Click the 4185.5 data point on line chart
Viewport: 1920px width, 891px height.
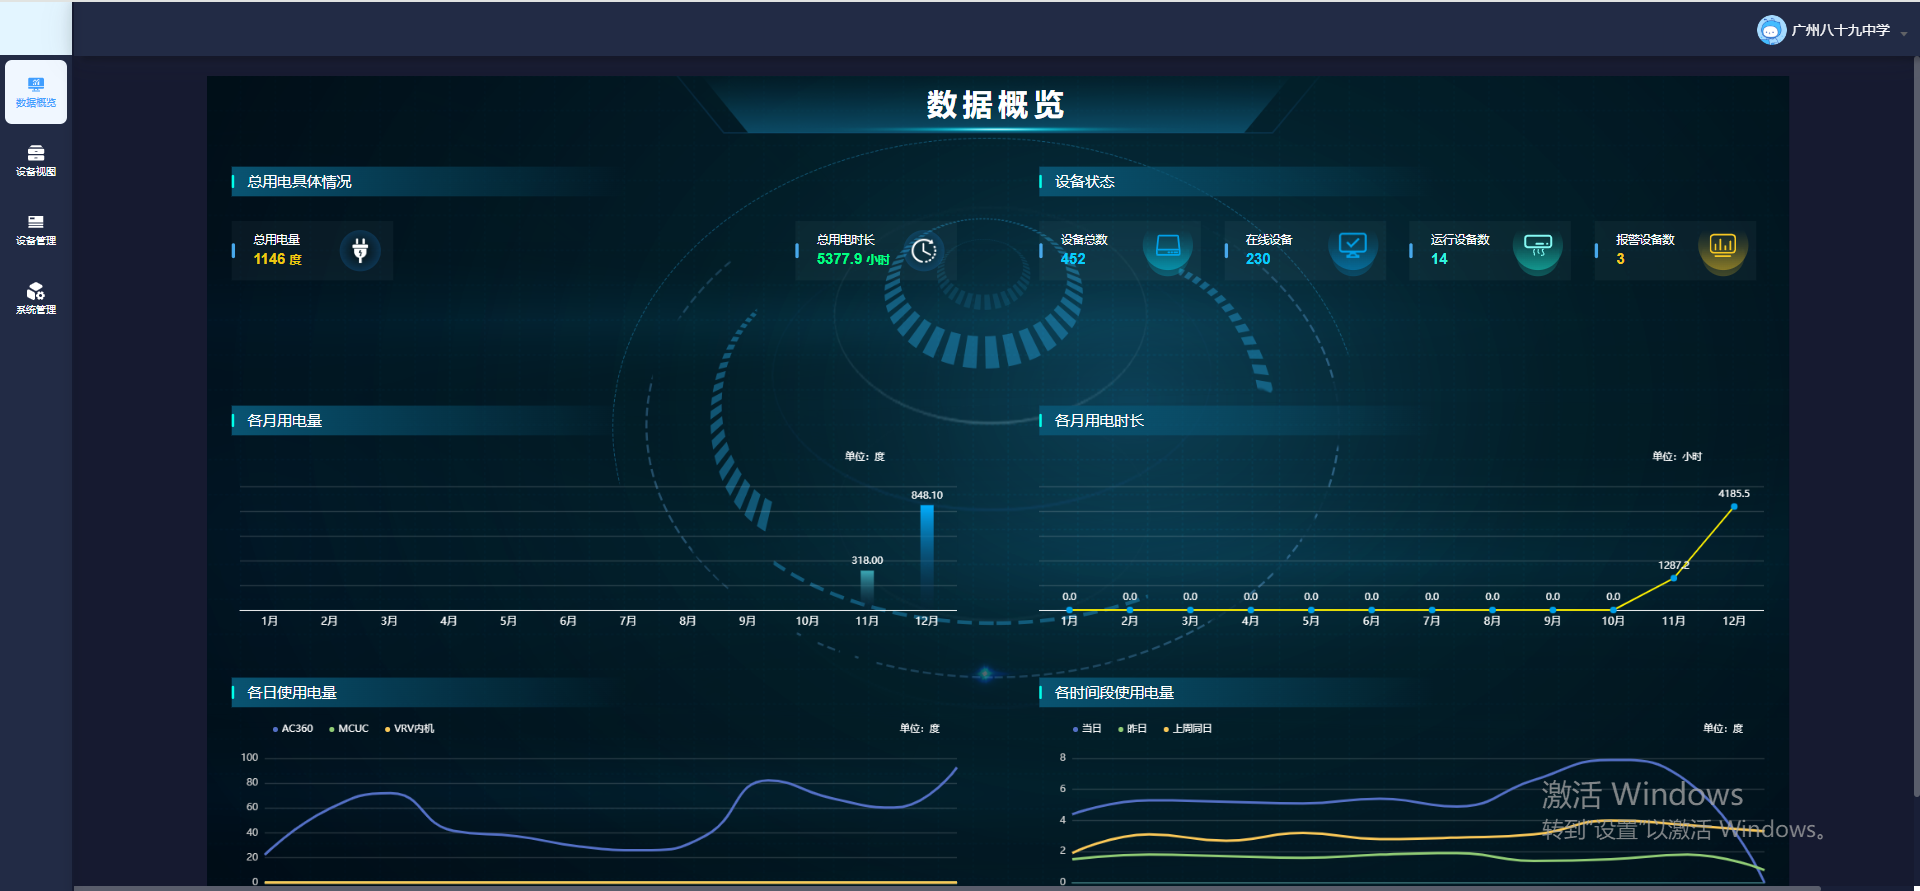coord(1734,507)
